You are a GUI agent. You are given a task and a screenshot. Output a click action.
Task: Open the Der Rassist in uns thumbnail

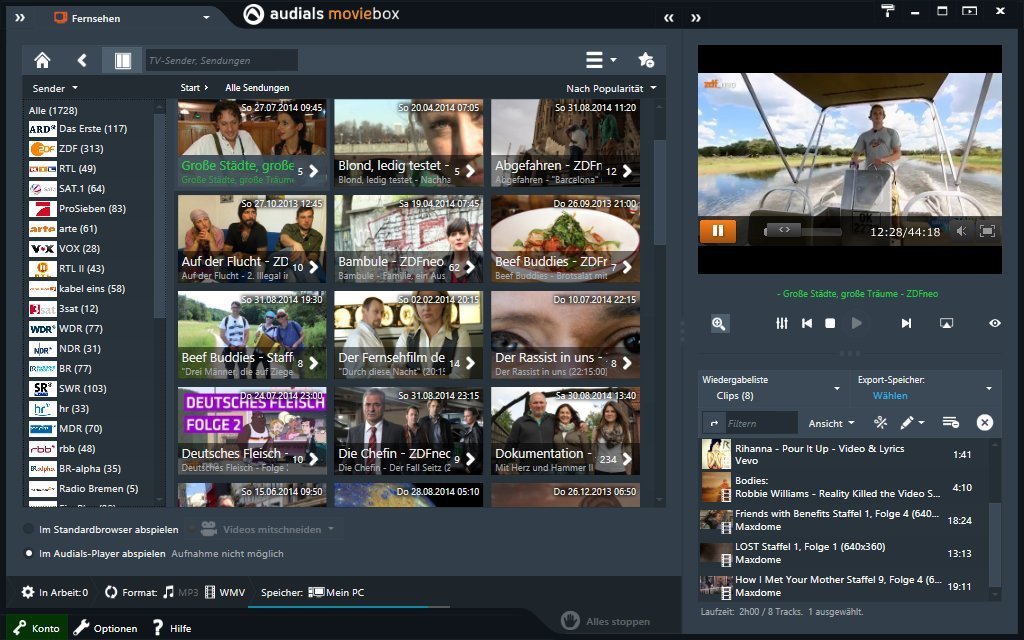(x=565, y=335)
